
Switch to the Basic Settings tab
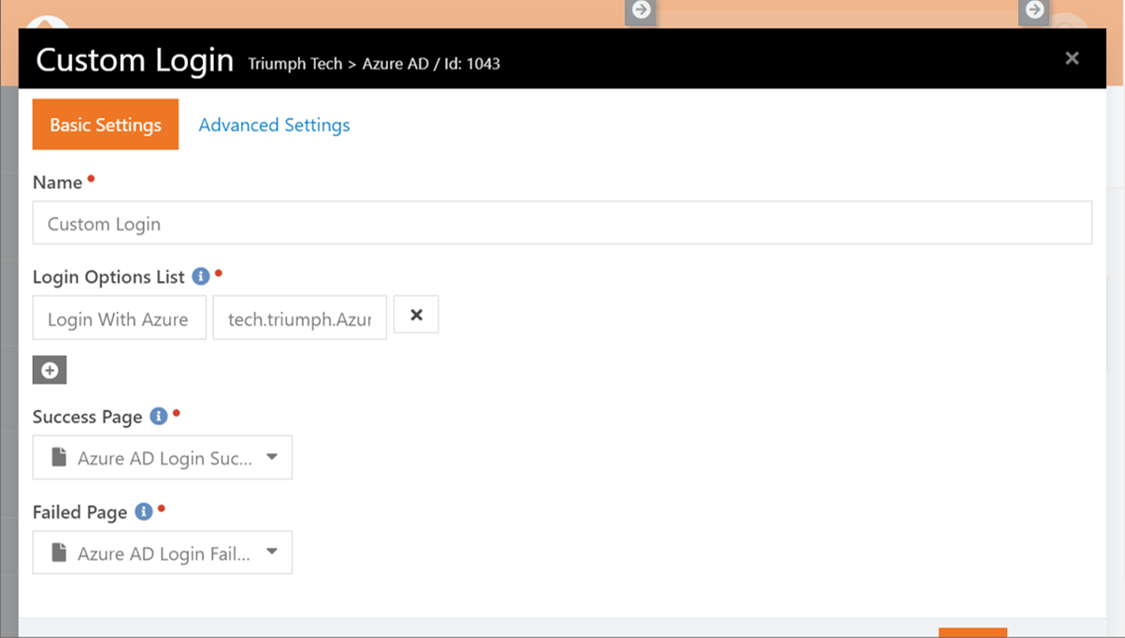click(x=105, y=124)
